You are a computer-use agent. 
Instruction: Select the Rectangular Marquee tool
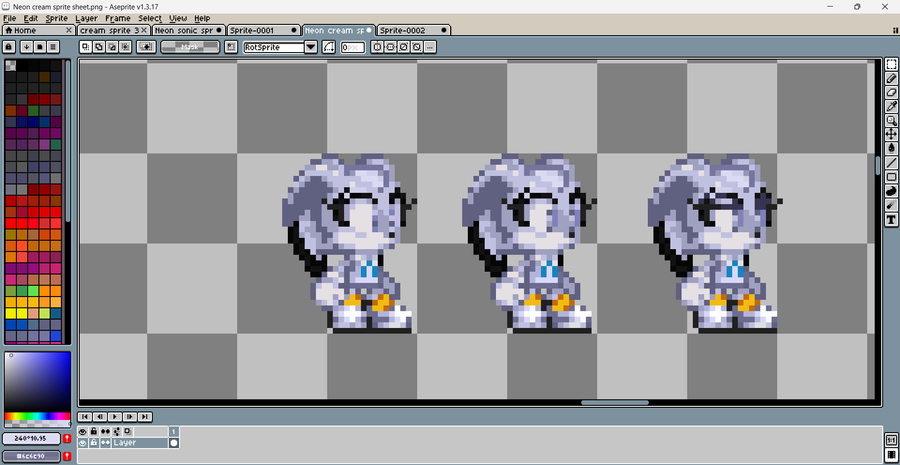(891, 64)
